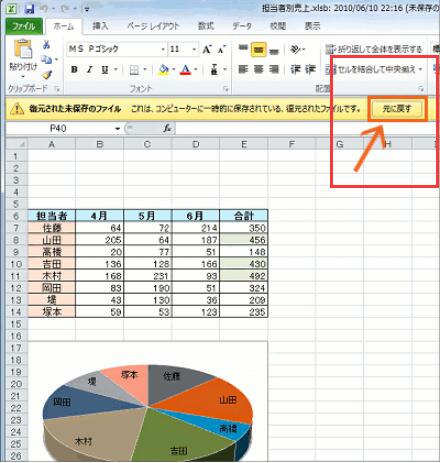This screenshot has height=463, width=440.
Task: Open the Underline style dropdown arrow
Action: (116, 70)
